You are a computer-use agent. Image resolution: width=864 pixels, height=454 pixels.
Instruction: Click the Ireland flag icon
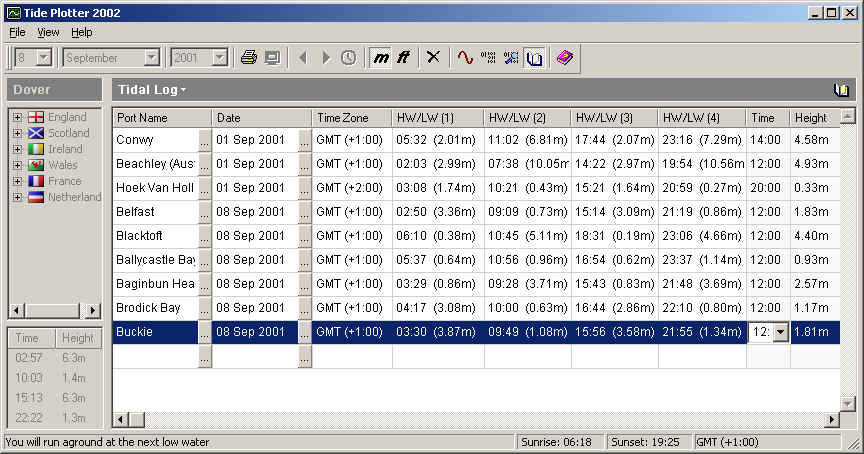pyautogui.click(x=36, y=149)
